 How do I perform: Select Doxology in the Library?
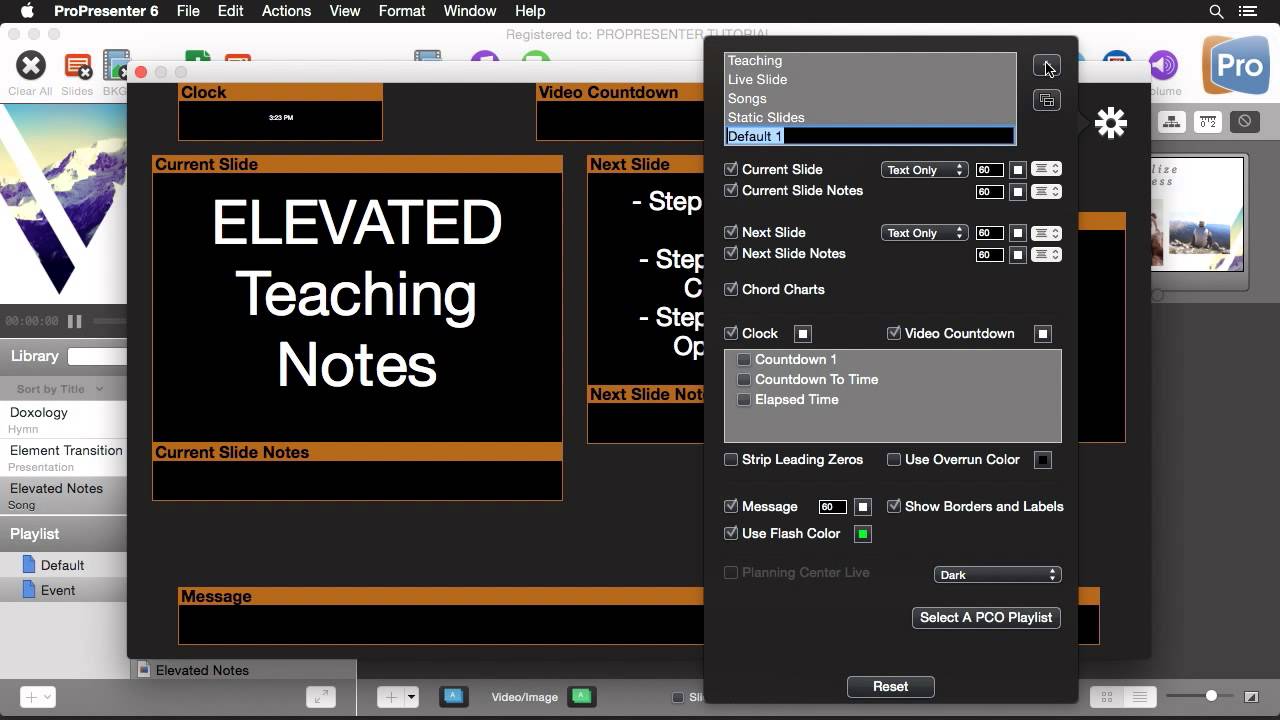click(63, 419)
